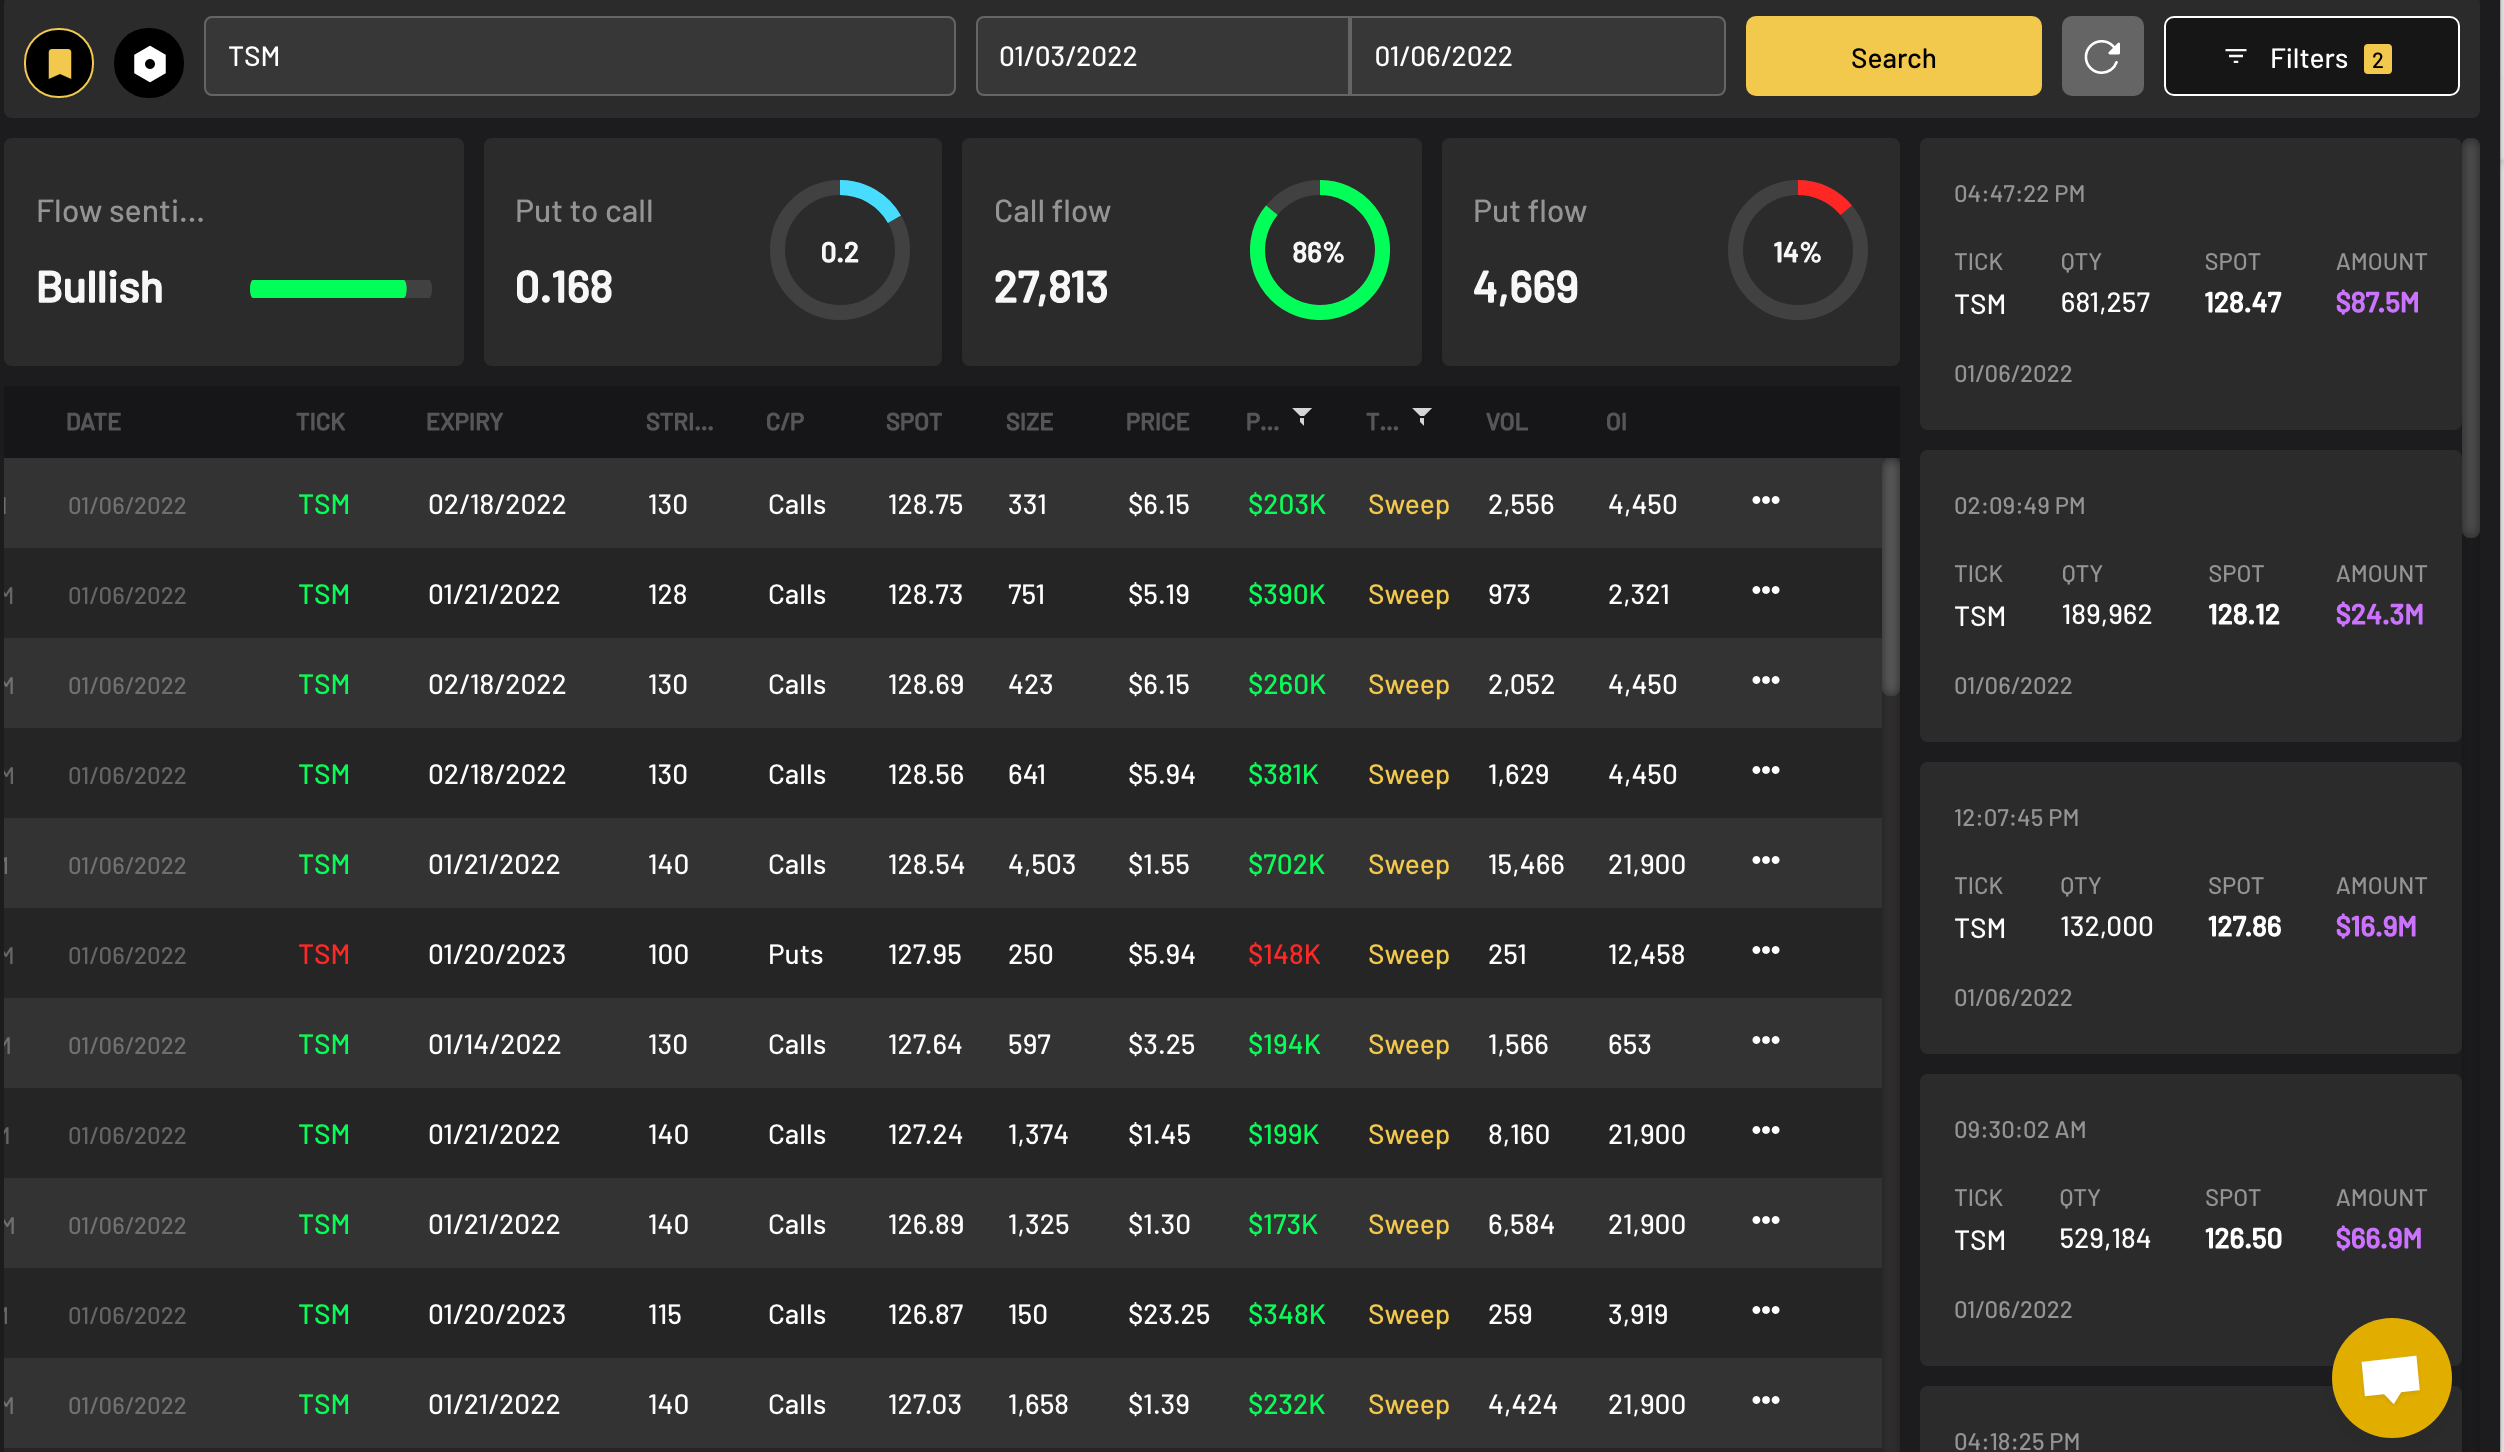Sort by SPOT column header

(x=913, y=422)
